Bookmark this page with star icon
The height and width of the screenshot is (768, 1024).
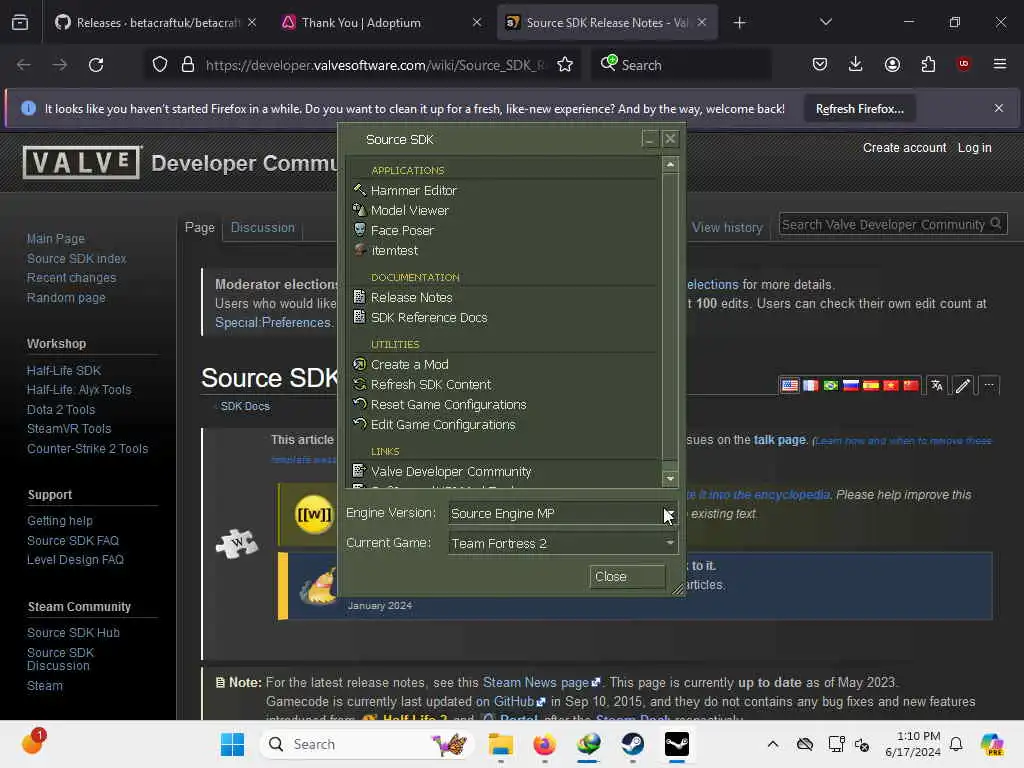[x=565, y=65]
